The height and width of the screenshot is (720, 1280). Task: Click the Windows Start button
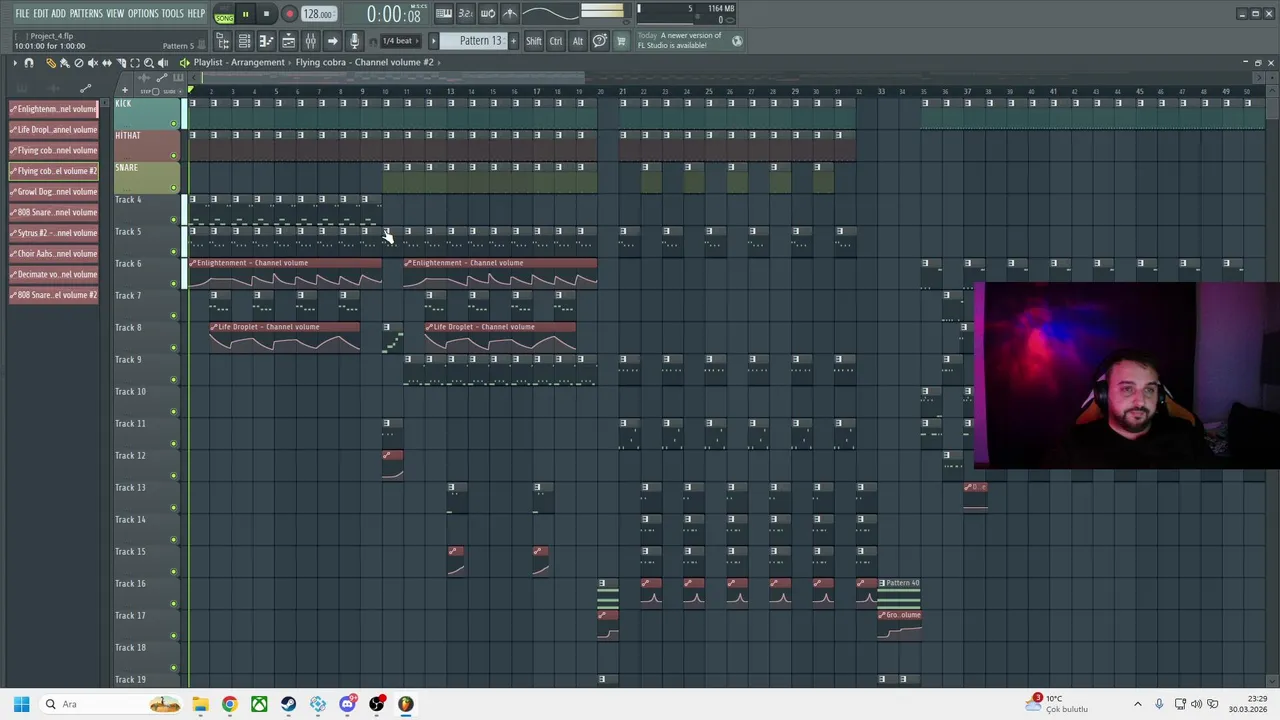click(x=21, y=704)
